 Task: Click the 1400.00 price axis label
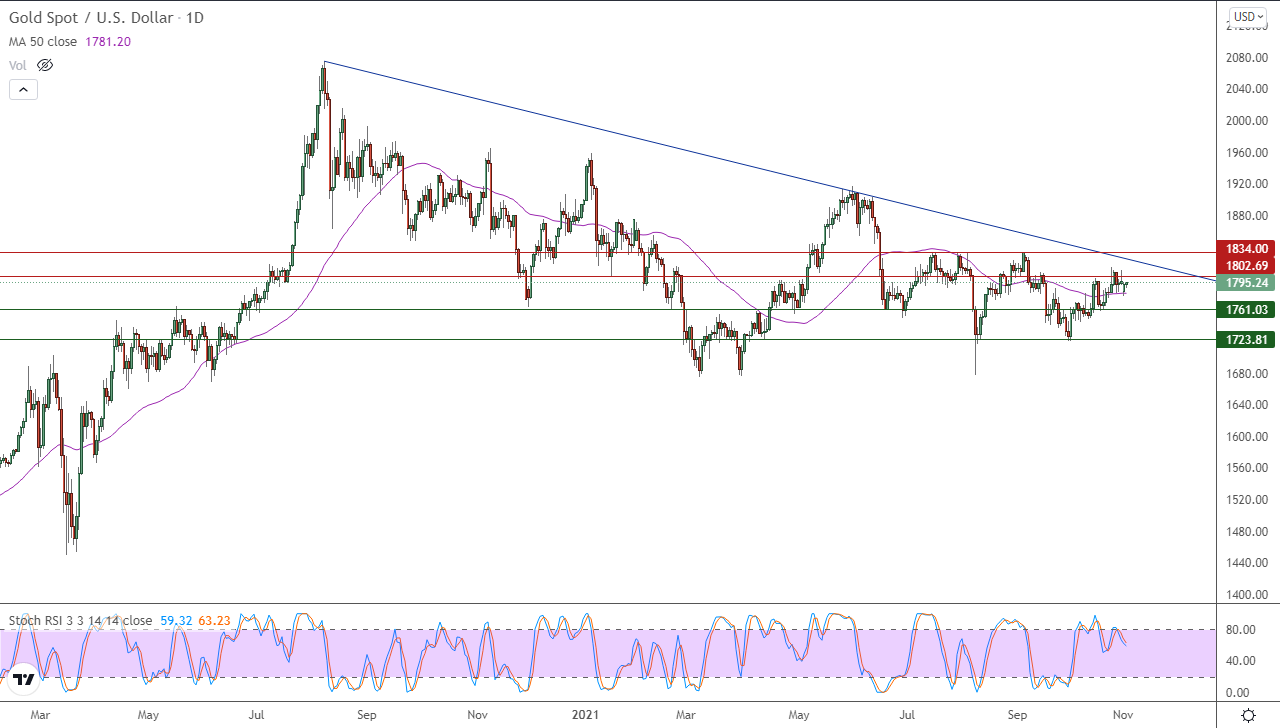click(1247, 595)
